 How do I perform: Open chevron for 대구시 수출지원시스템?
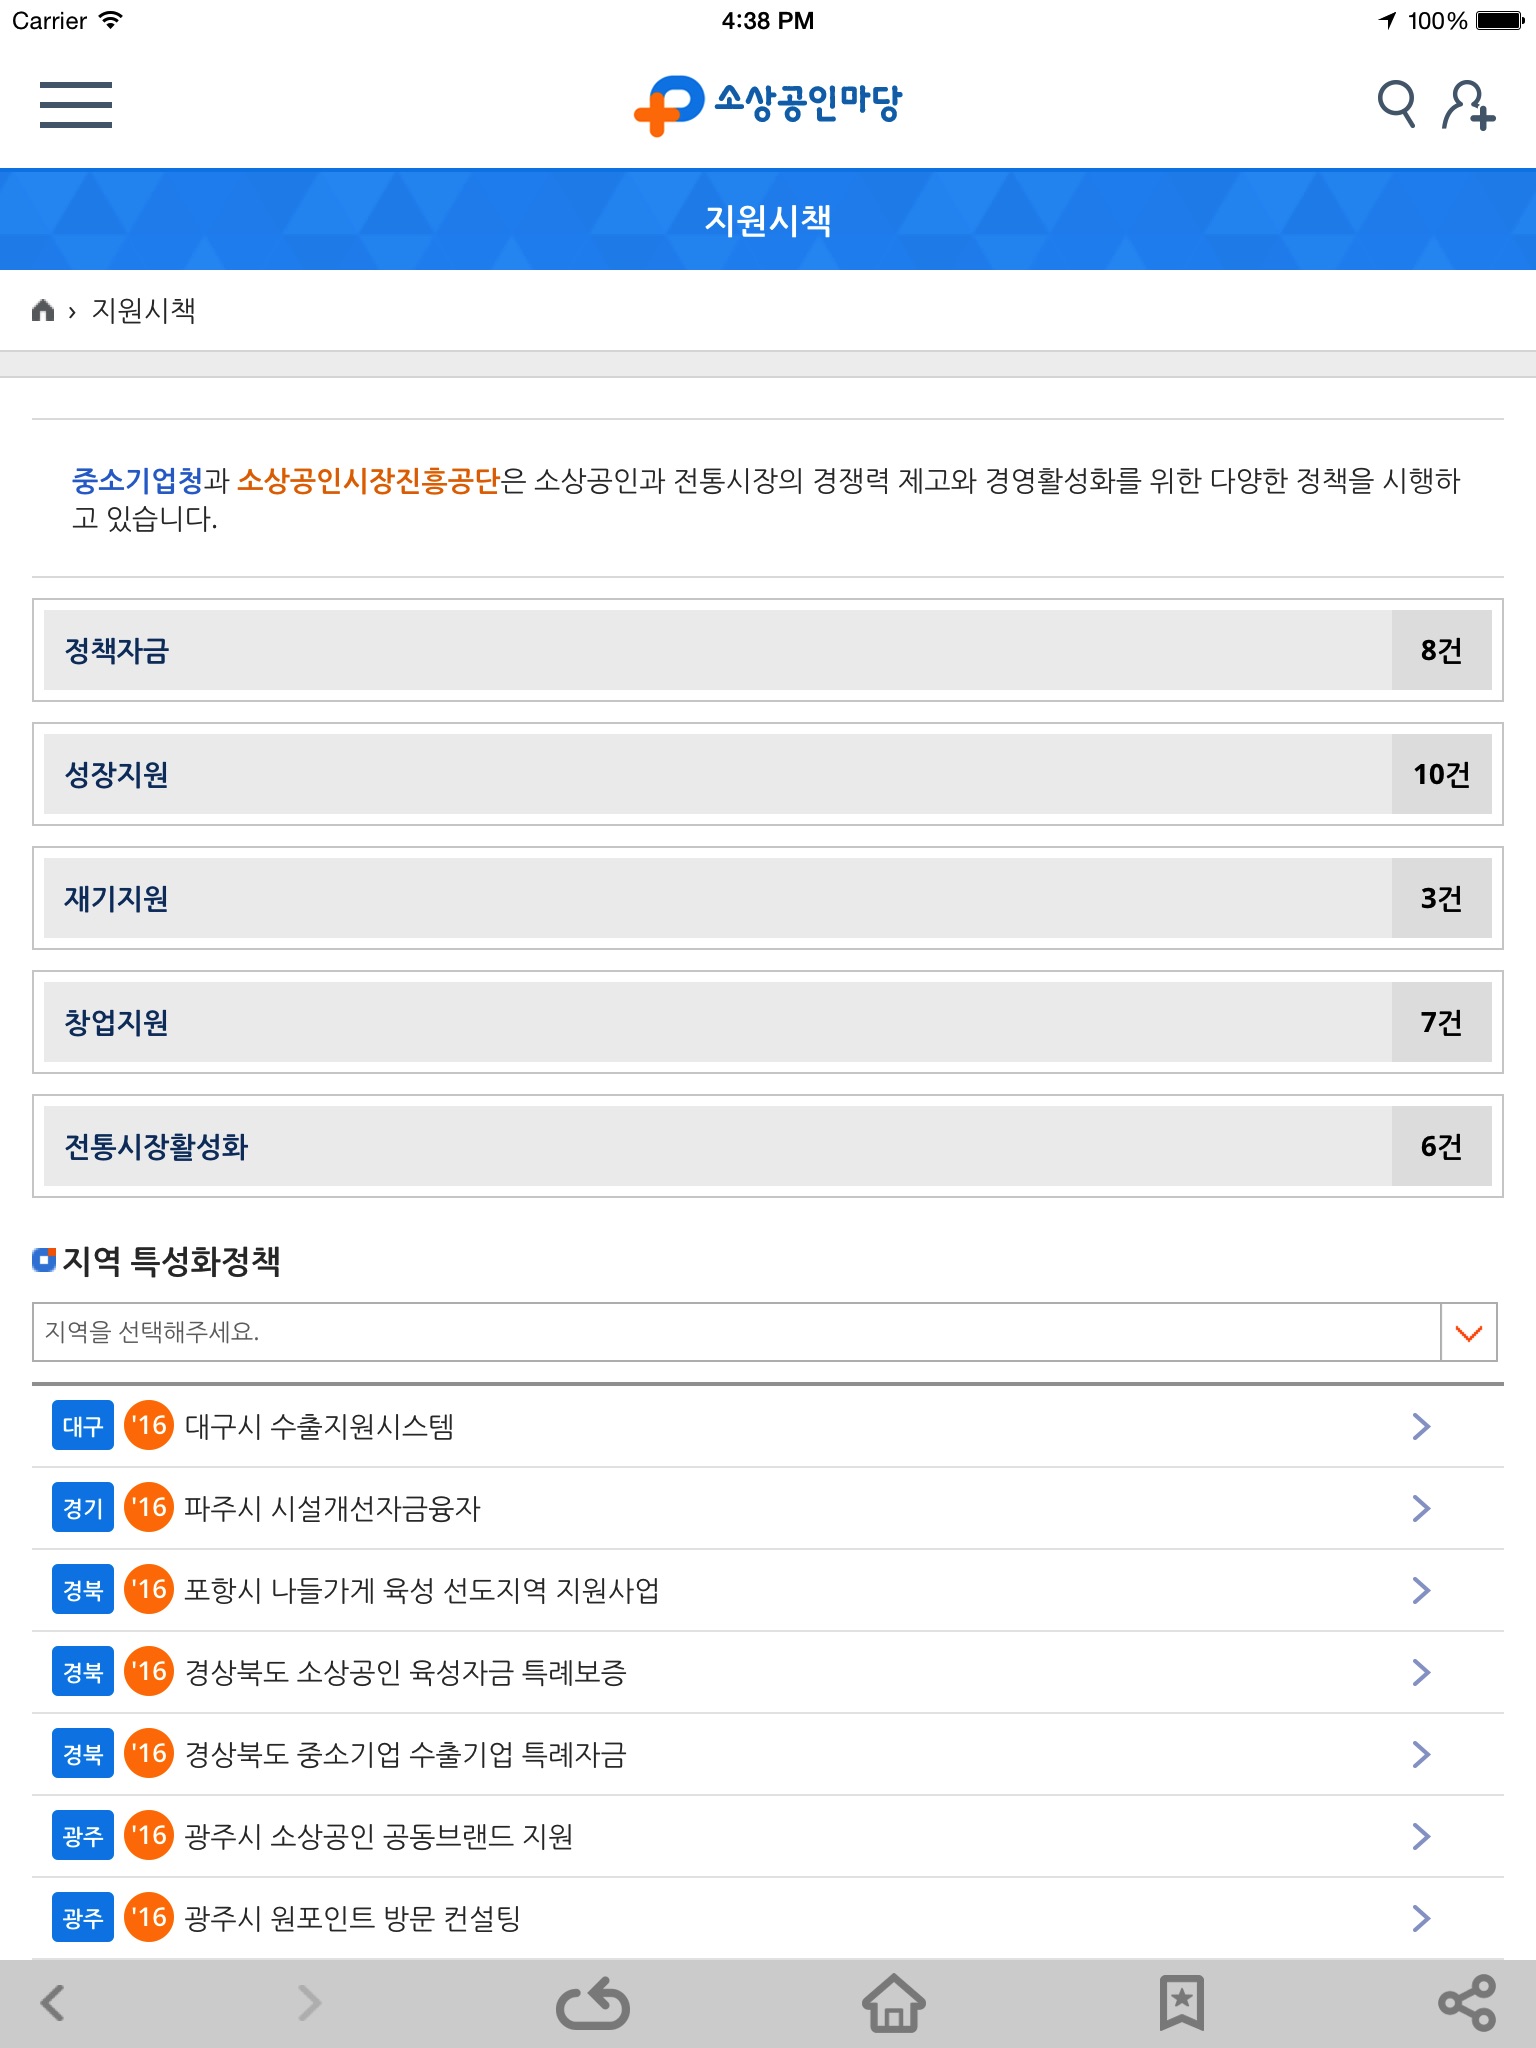pos(1421,1426)
